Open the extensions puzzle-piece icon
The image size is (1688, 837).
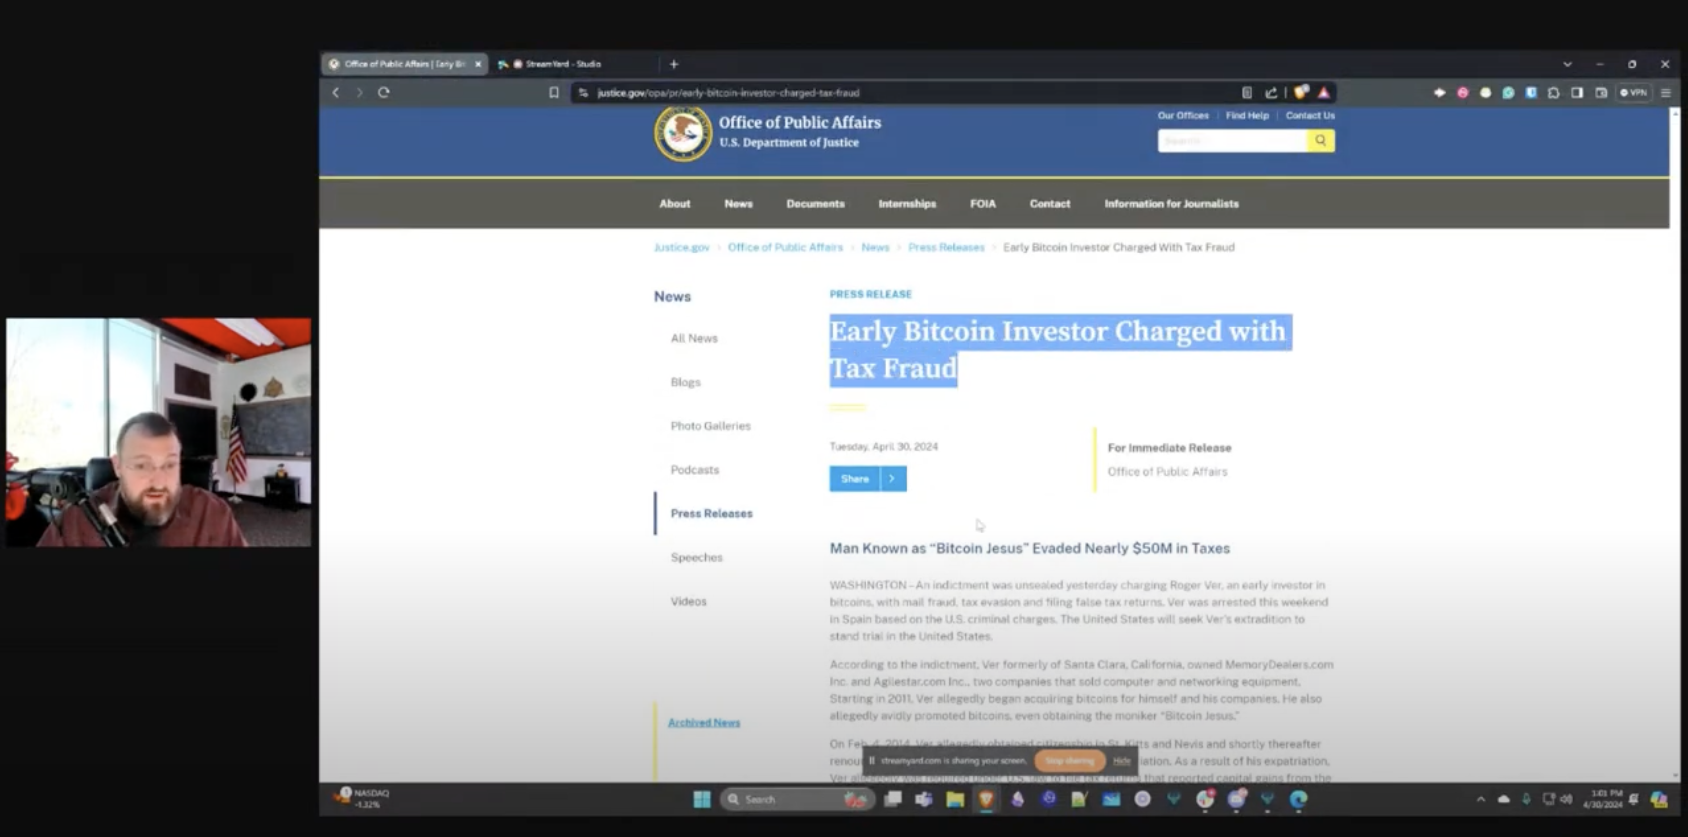[x=1554, y=92]
